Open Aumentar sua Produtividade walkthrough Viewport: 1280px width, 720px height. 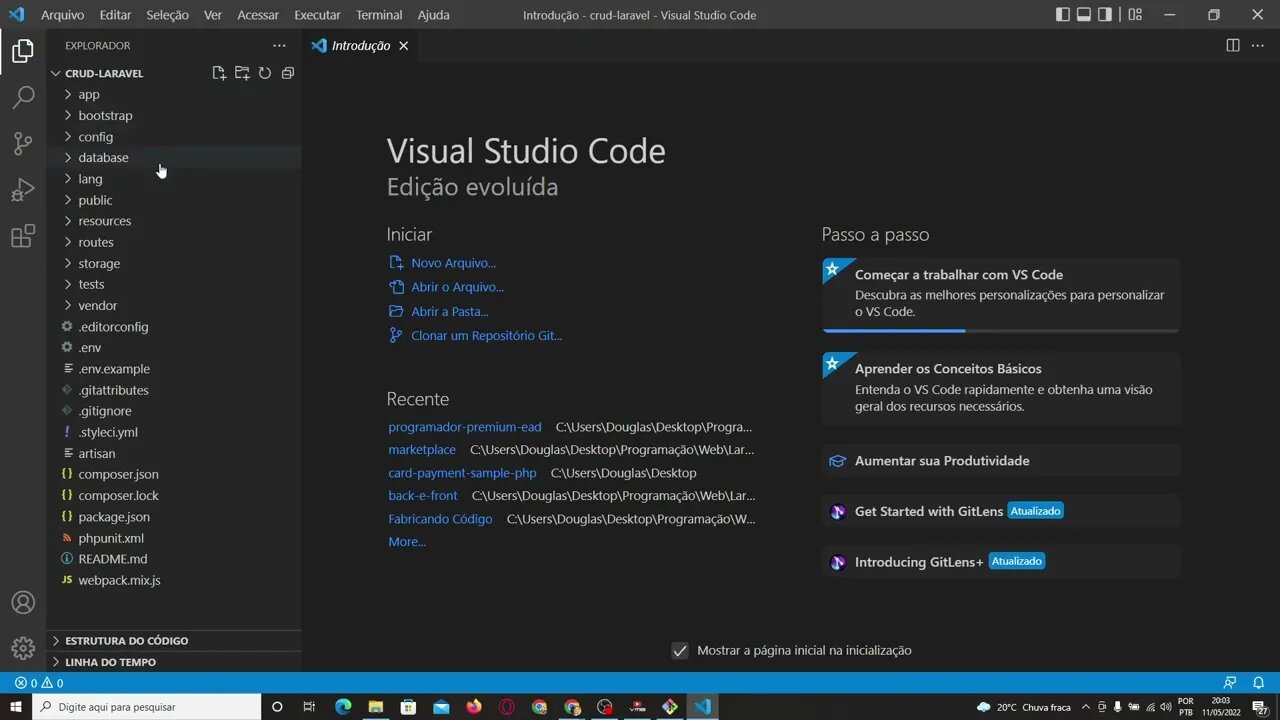pos(1001,461)
